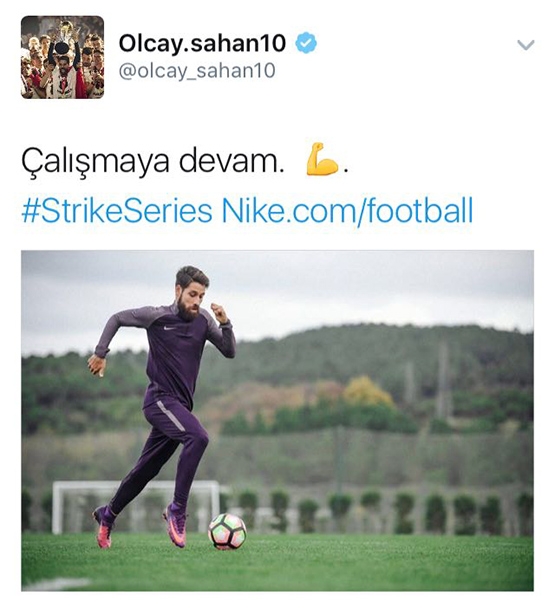Click the trophy in the avatar image
The width and height of the screenshot is (555, 609).
pos(62,44)
